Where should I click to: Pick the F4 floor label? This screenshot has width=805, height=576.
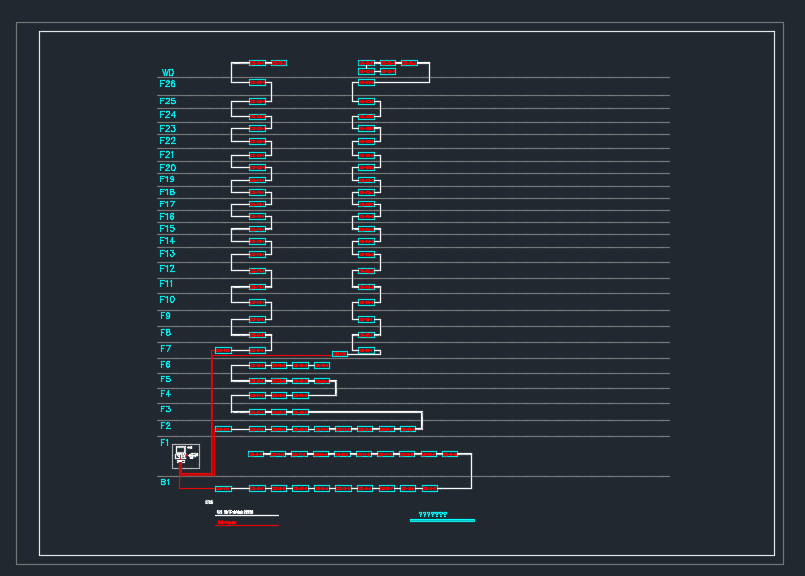(165, 394)
